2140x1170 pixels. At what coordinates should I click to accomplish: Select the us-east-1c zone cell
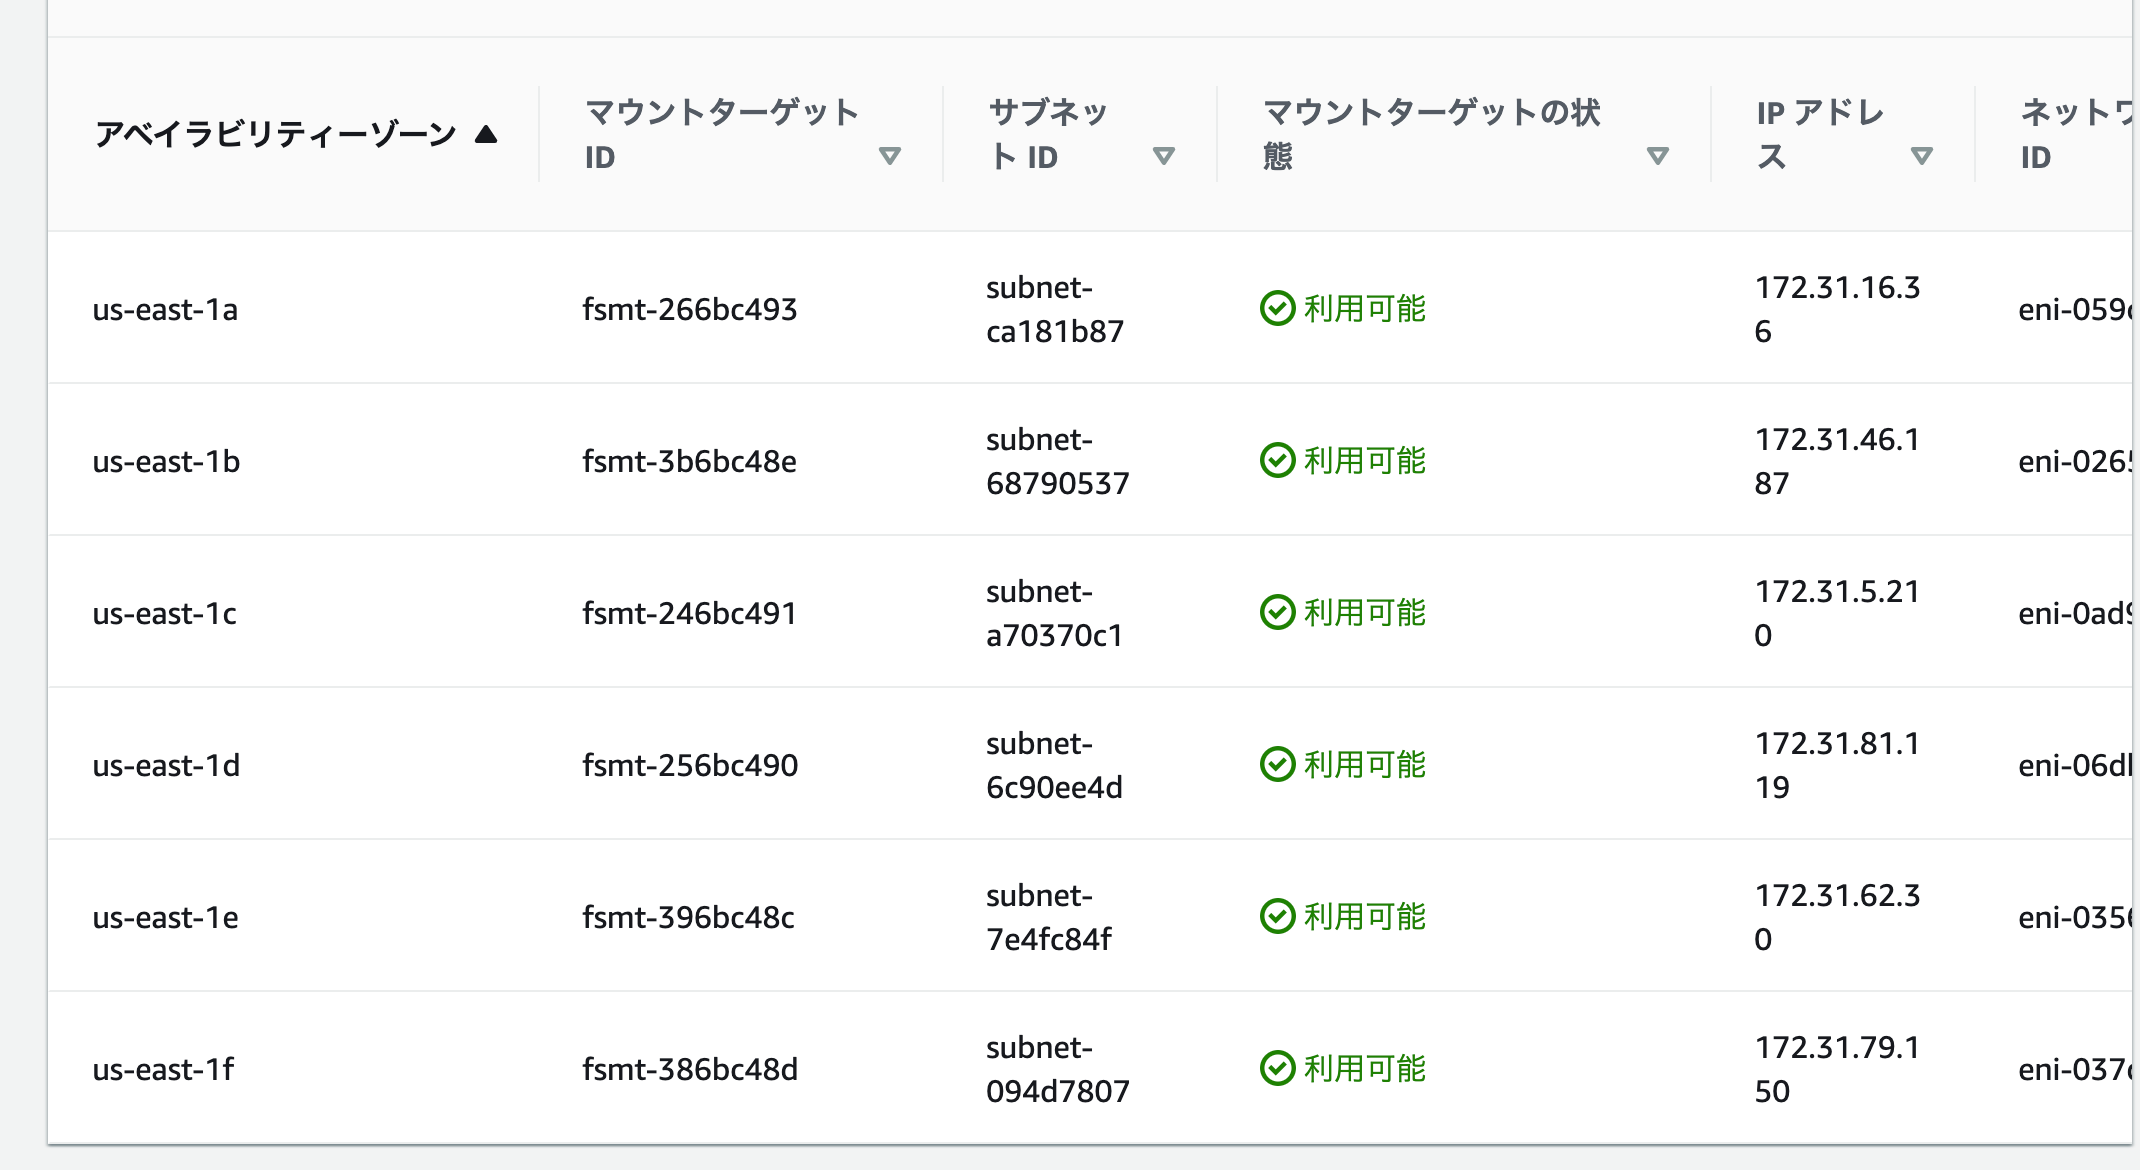click(x=164, y=614)
